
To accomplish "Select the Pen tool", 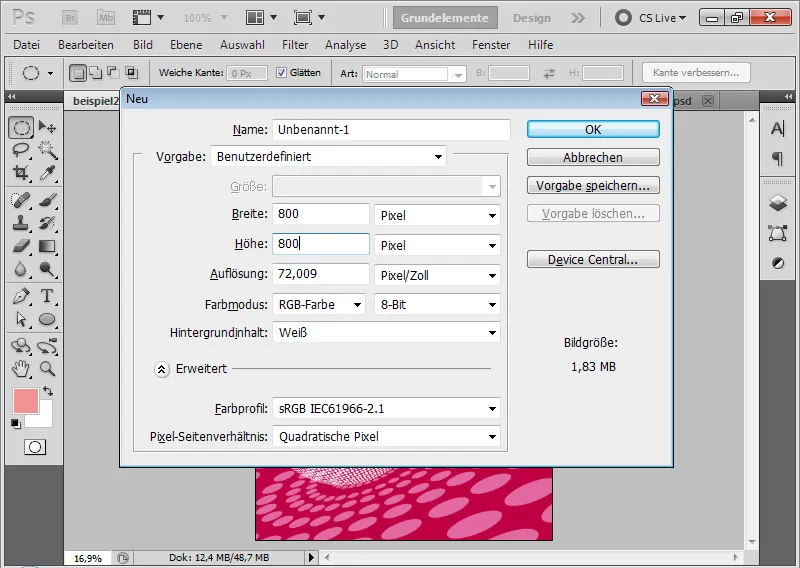I will coord(21,296).
